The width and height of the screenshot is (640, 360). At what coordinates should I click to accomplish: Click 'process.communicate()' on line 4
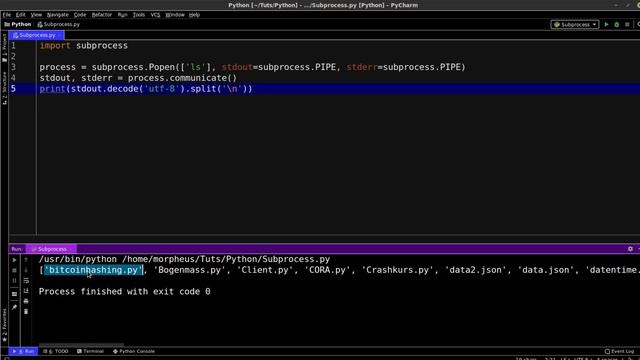182,78
